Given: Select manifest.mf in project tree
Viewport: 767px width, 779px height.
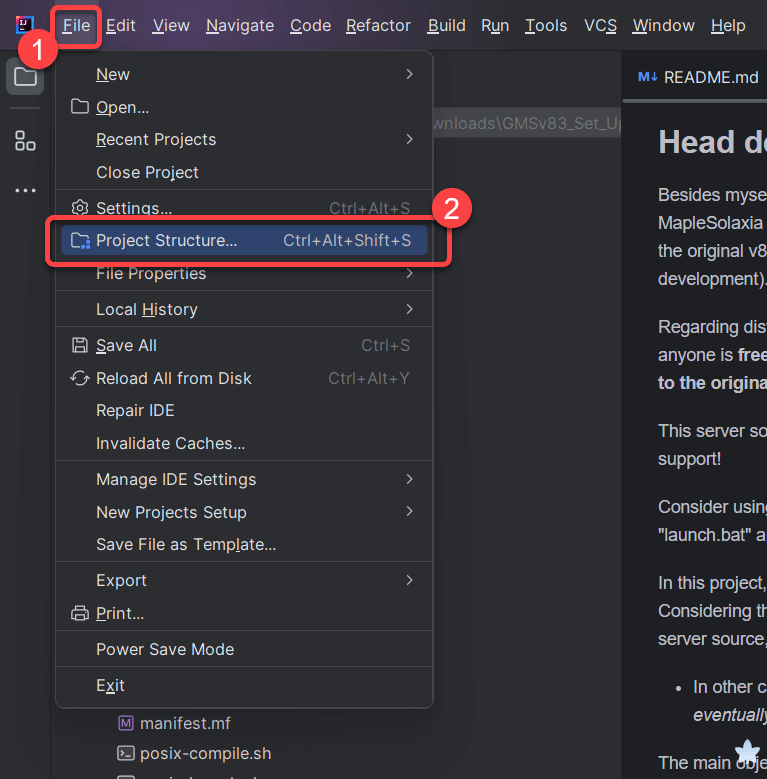Looking at the screenshot, I should pyautogui.click(x=185, y=723).
